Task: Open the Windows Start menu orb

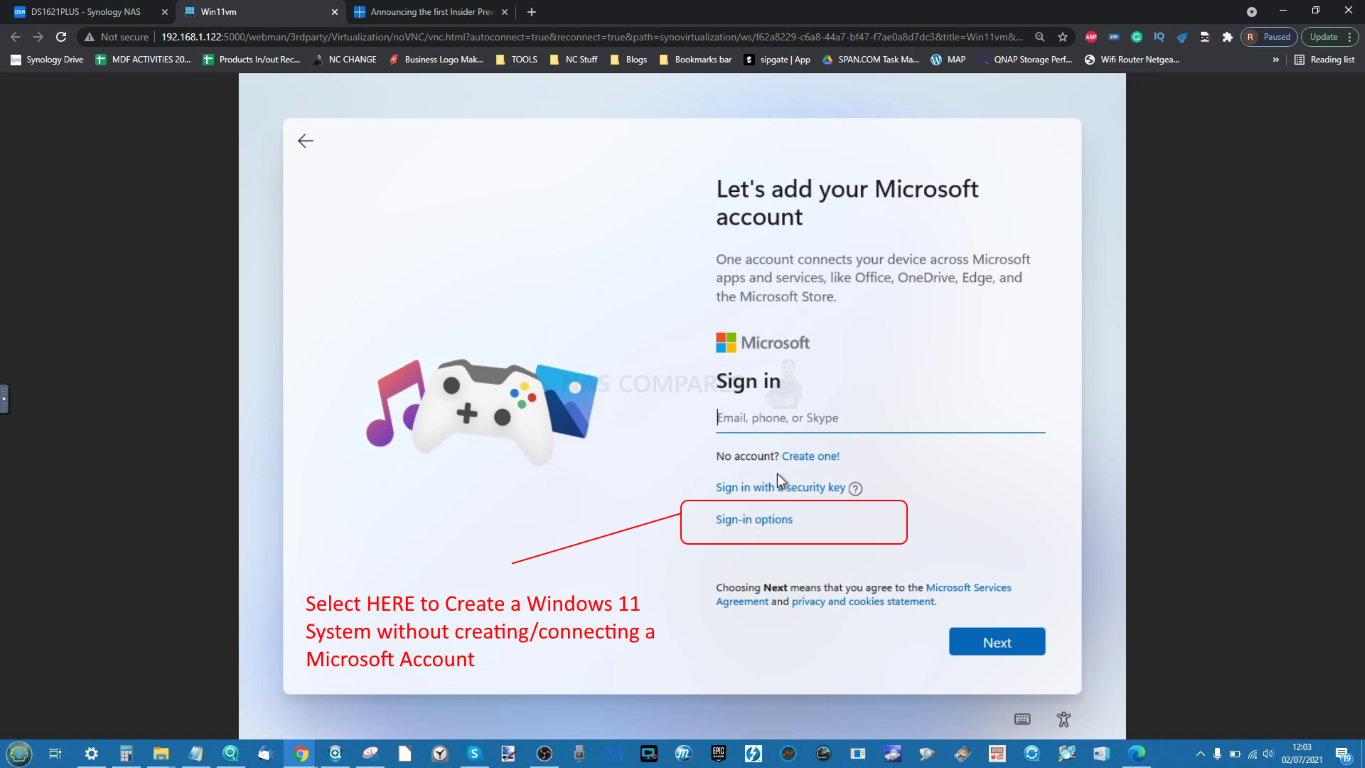Action: coord(19,753)
